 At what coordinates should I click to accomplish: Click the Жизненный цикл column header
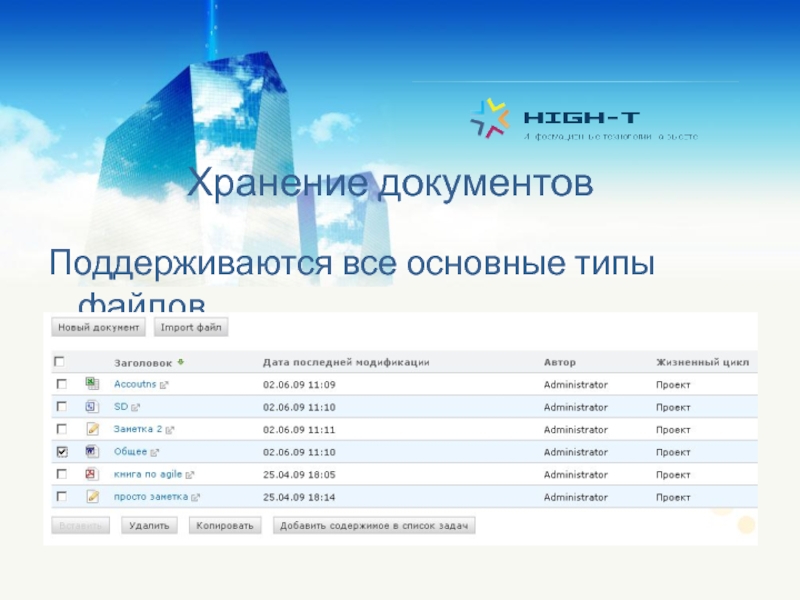click(x=703, y=362)
